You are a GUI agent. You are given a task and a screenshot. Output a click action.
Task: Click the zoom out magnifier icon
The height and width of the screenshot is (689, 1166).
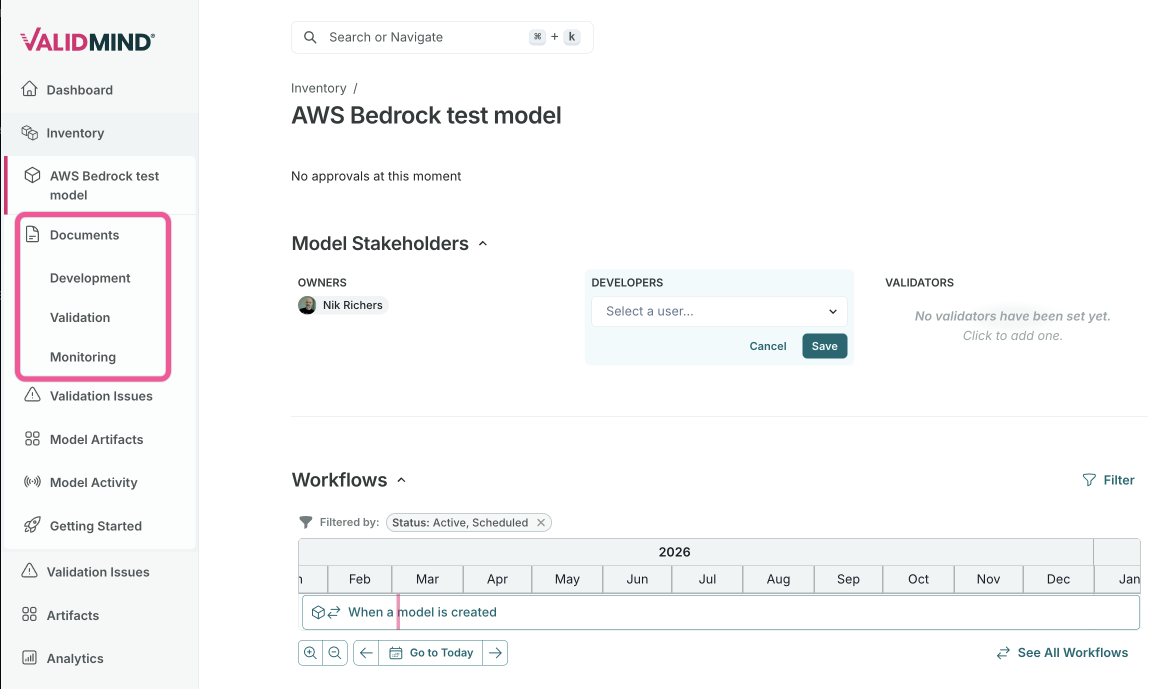[x=335, y=653]
